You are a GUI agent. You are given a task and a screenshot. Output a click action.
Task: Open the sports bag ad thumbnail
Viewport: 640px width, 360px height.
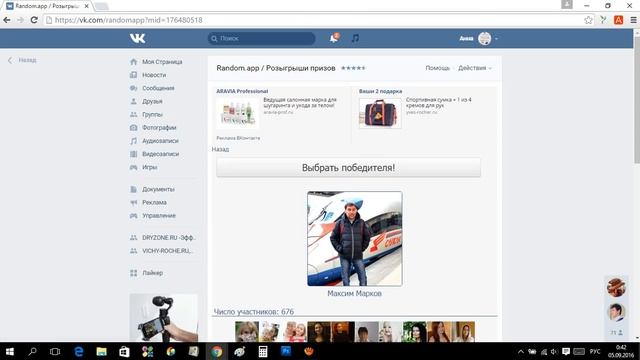click(x=380, y=113)
